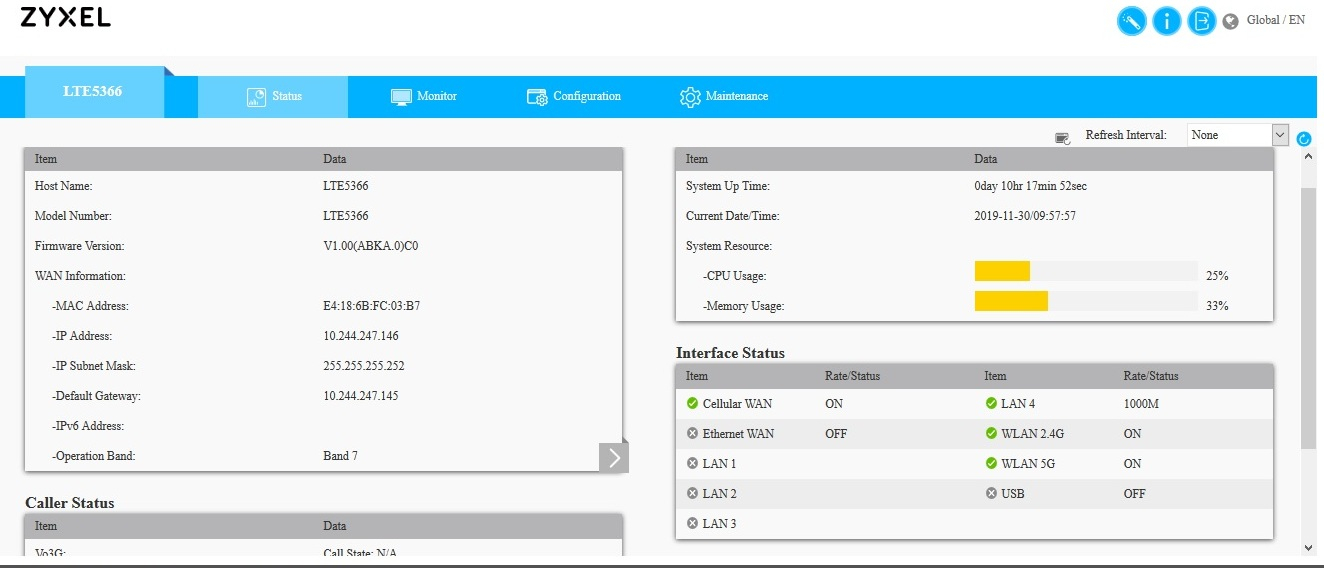Click the date/time 2019-11-30/09:57:57

(x=1025, y=216)
